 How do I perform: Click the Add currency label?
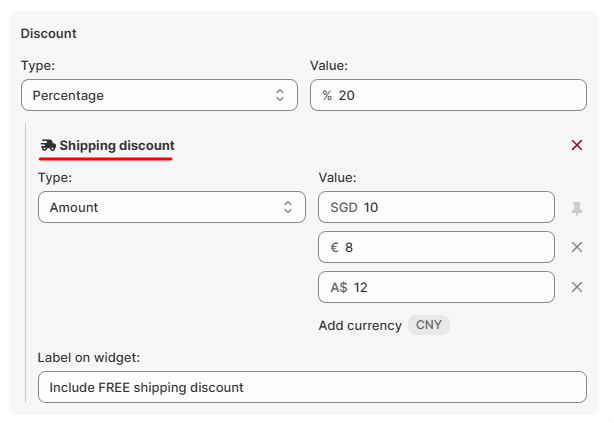point(360,325)
